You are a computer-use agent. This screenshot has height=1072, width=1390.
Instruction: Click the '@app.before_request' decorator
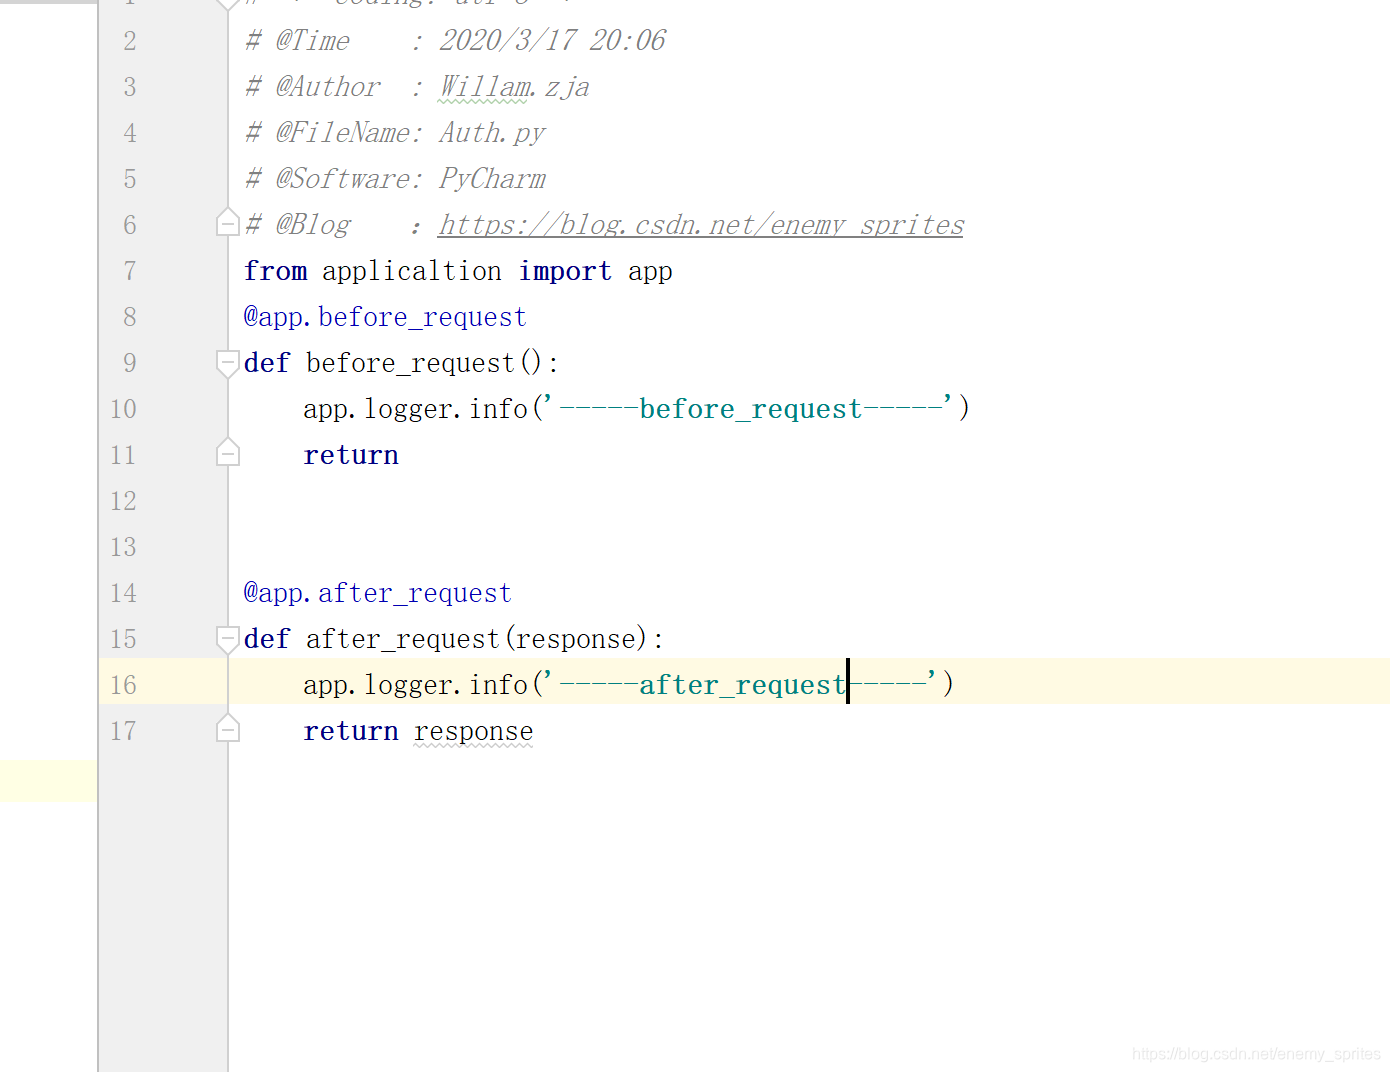[385, 317]
